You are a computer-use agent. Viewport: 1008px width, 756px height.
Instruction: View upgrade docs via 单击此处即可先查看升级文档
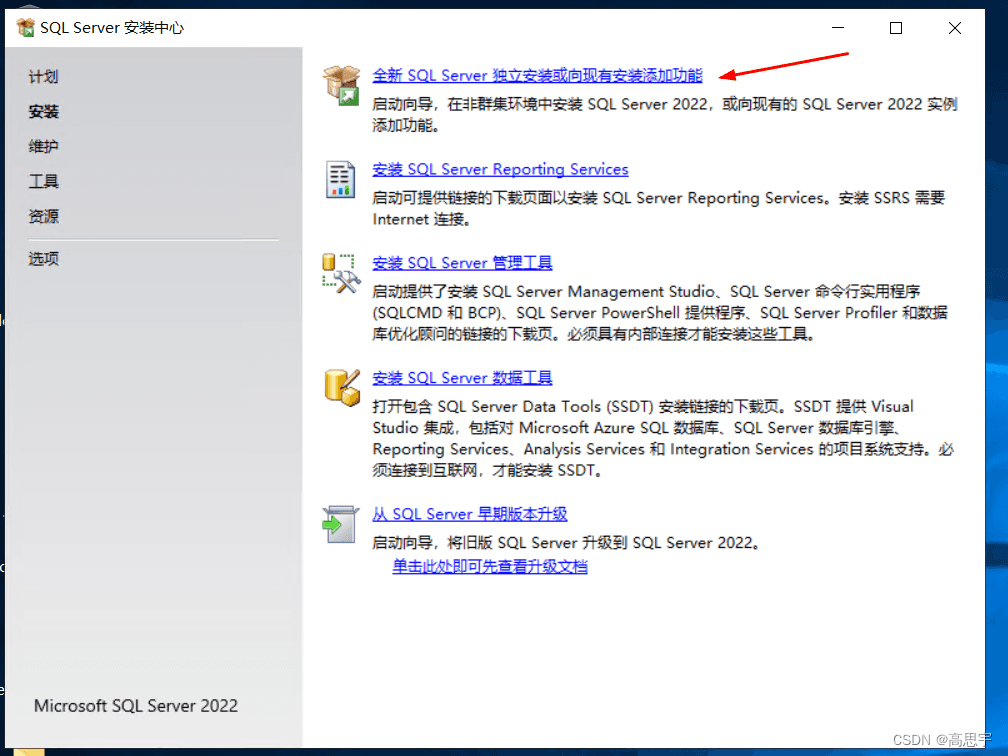(490, 566)
